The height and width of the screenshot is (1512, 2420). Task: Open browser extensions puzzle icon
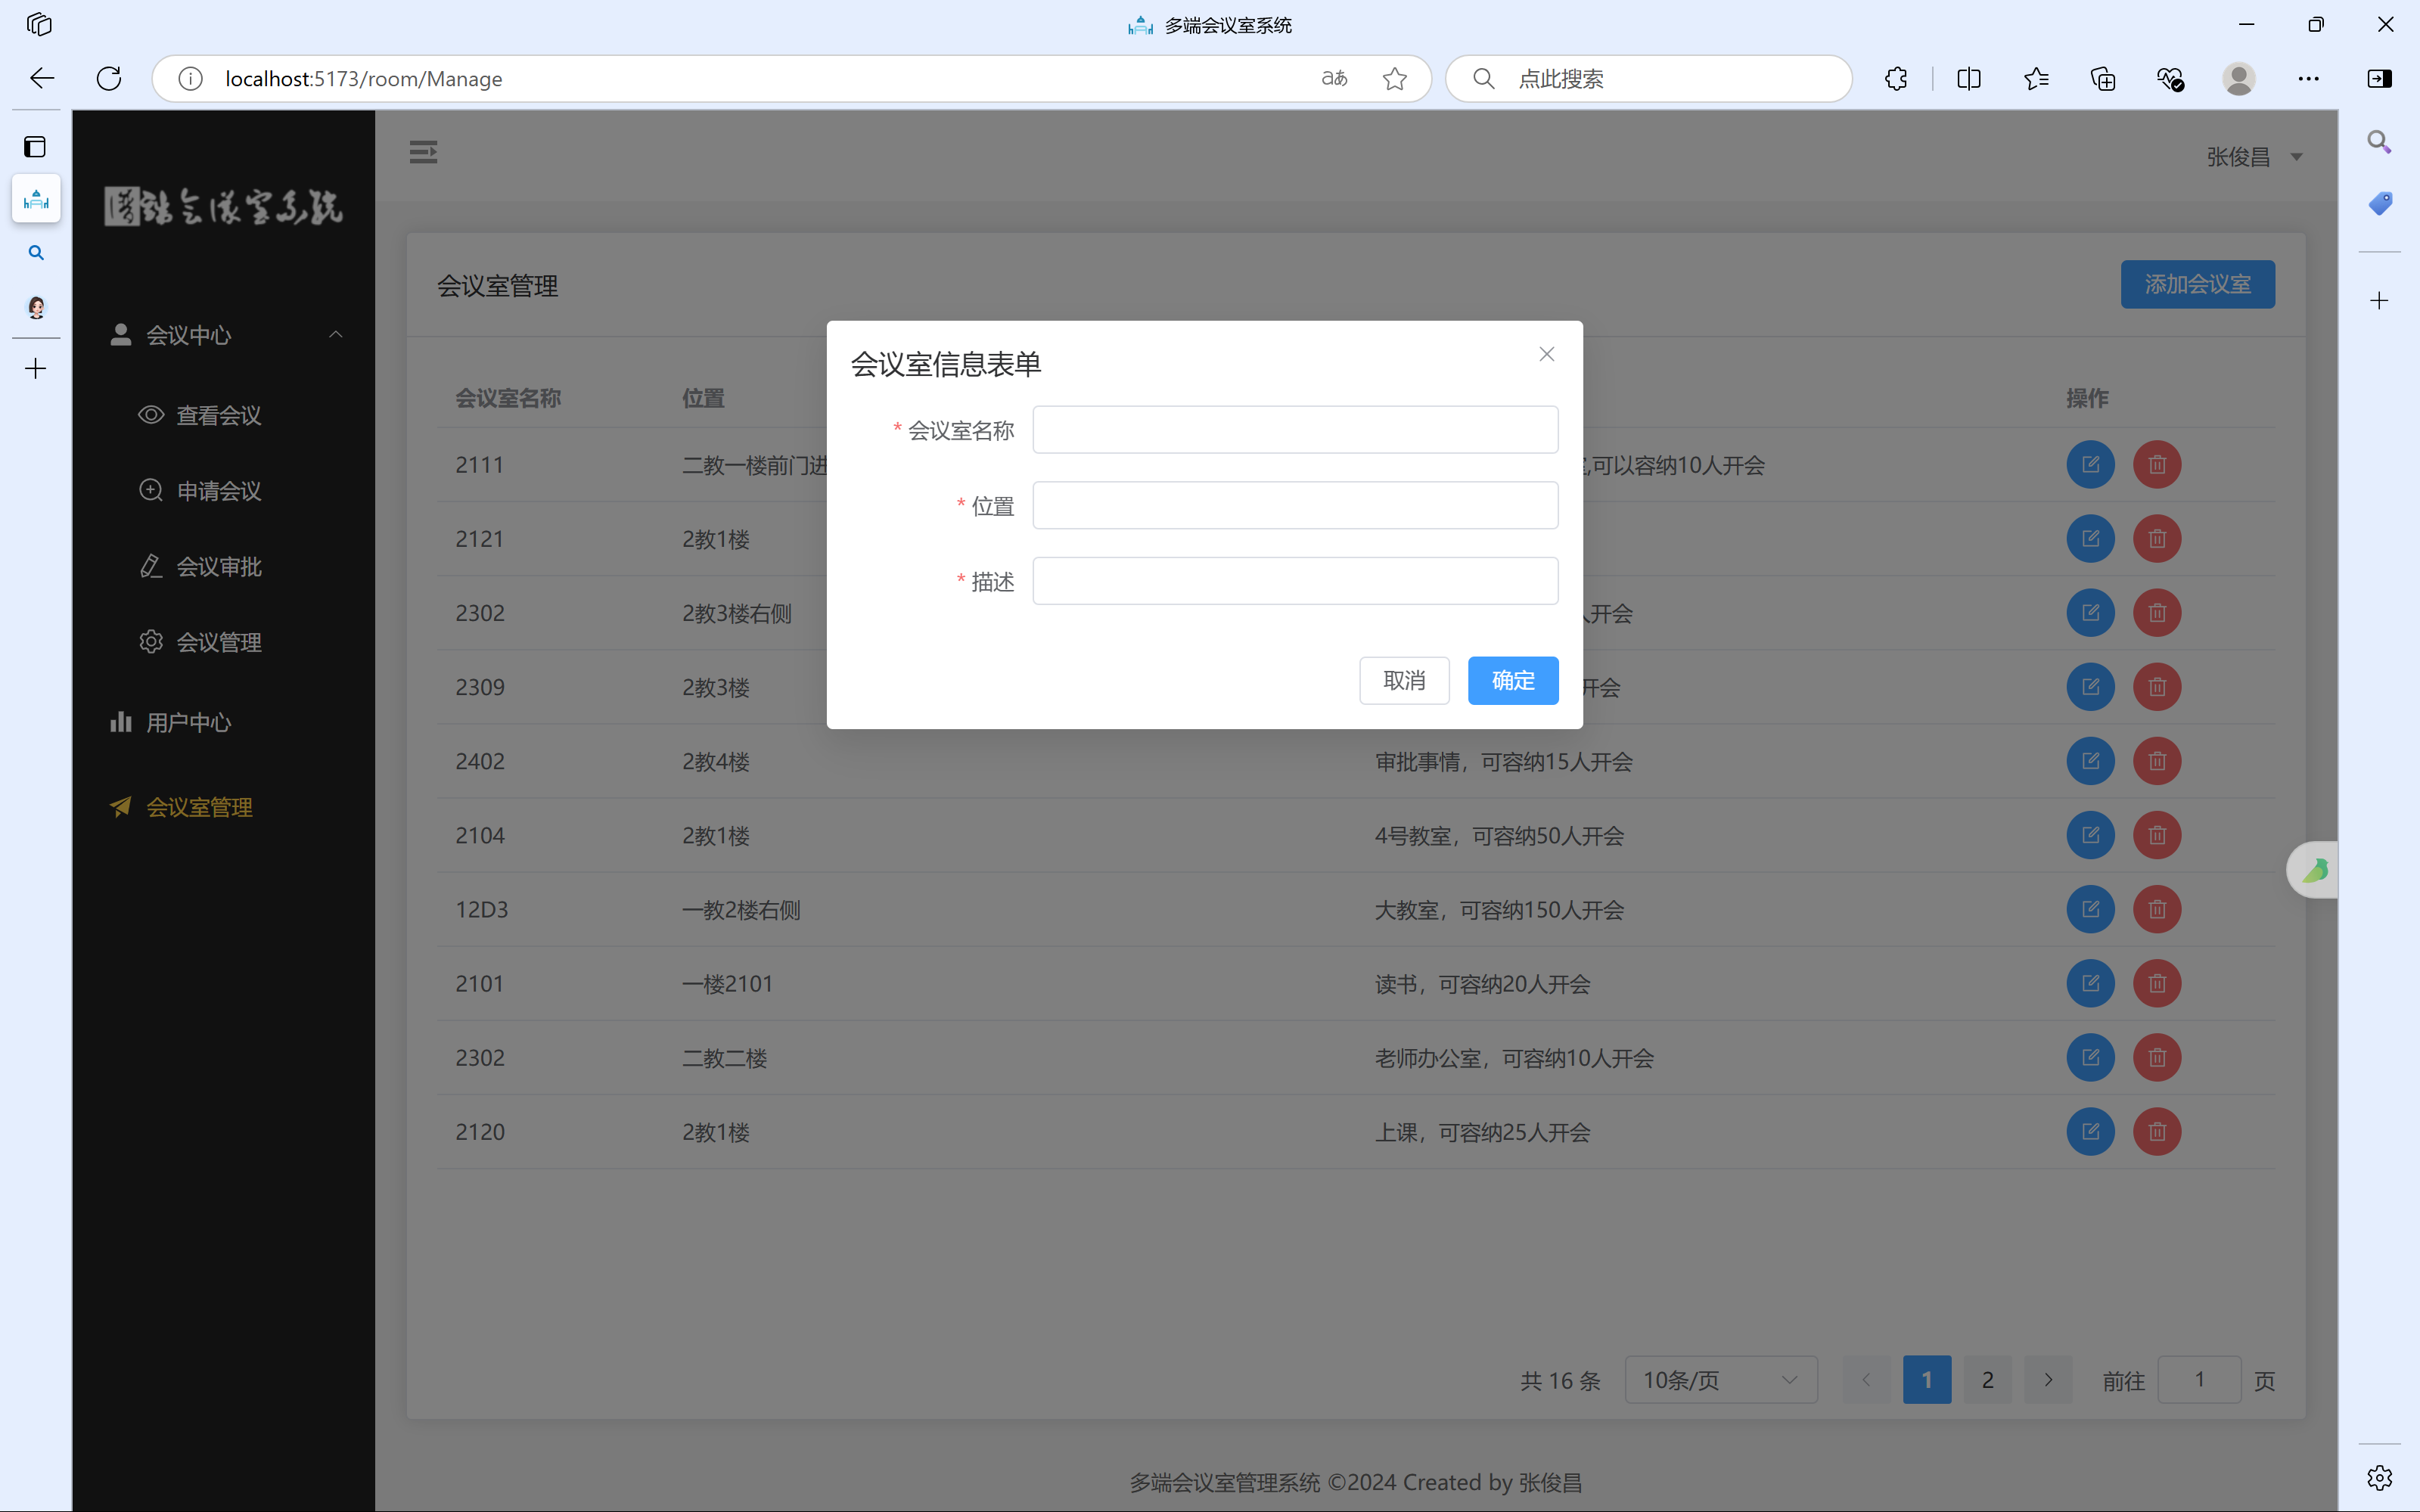point(1896,78)
